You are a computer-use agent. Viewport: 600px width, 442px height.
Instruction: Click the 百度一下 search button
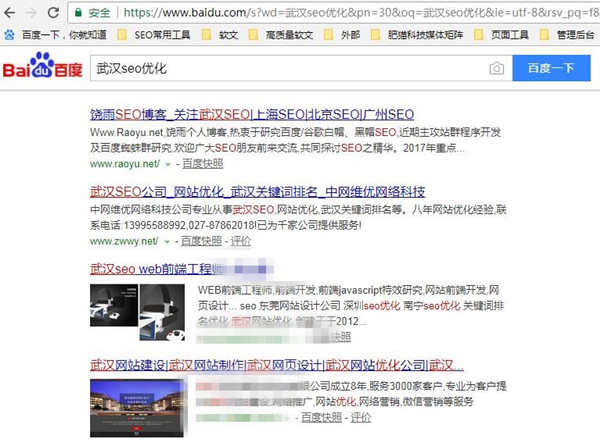coord(551,68)
